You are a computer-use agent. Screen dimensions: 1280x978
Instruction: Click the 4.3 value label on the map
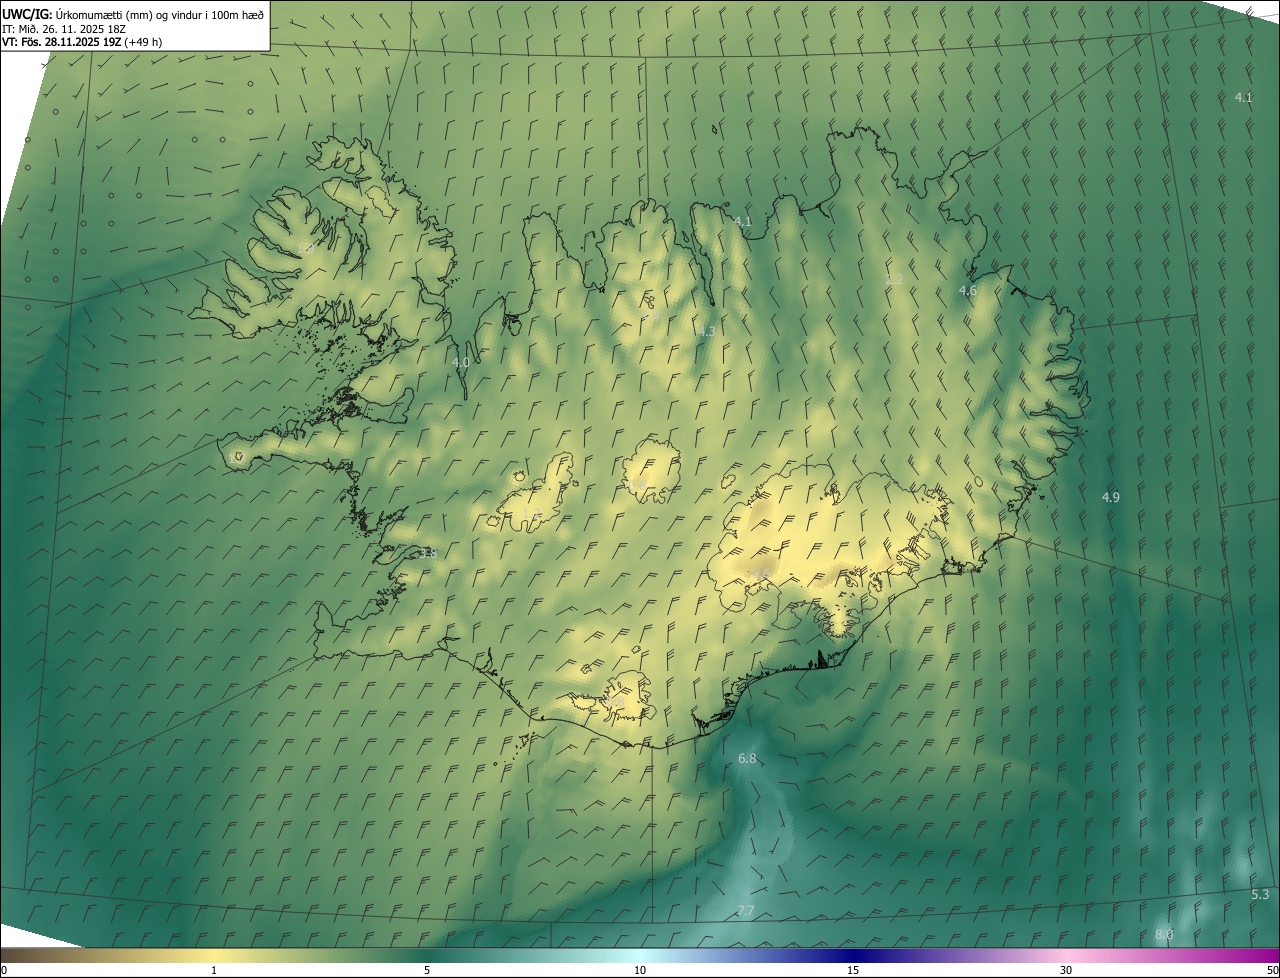[x=706, y=331]
